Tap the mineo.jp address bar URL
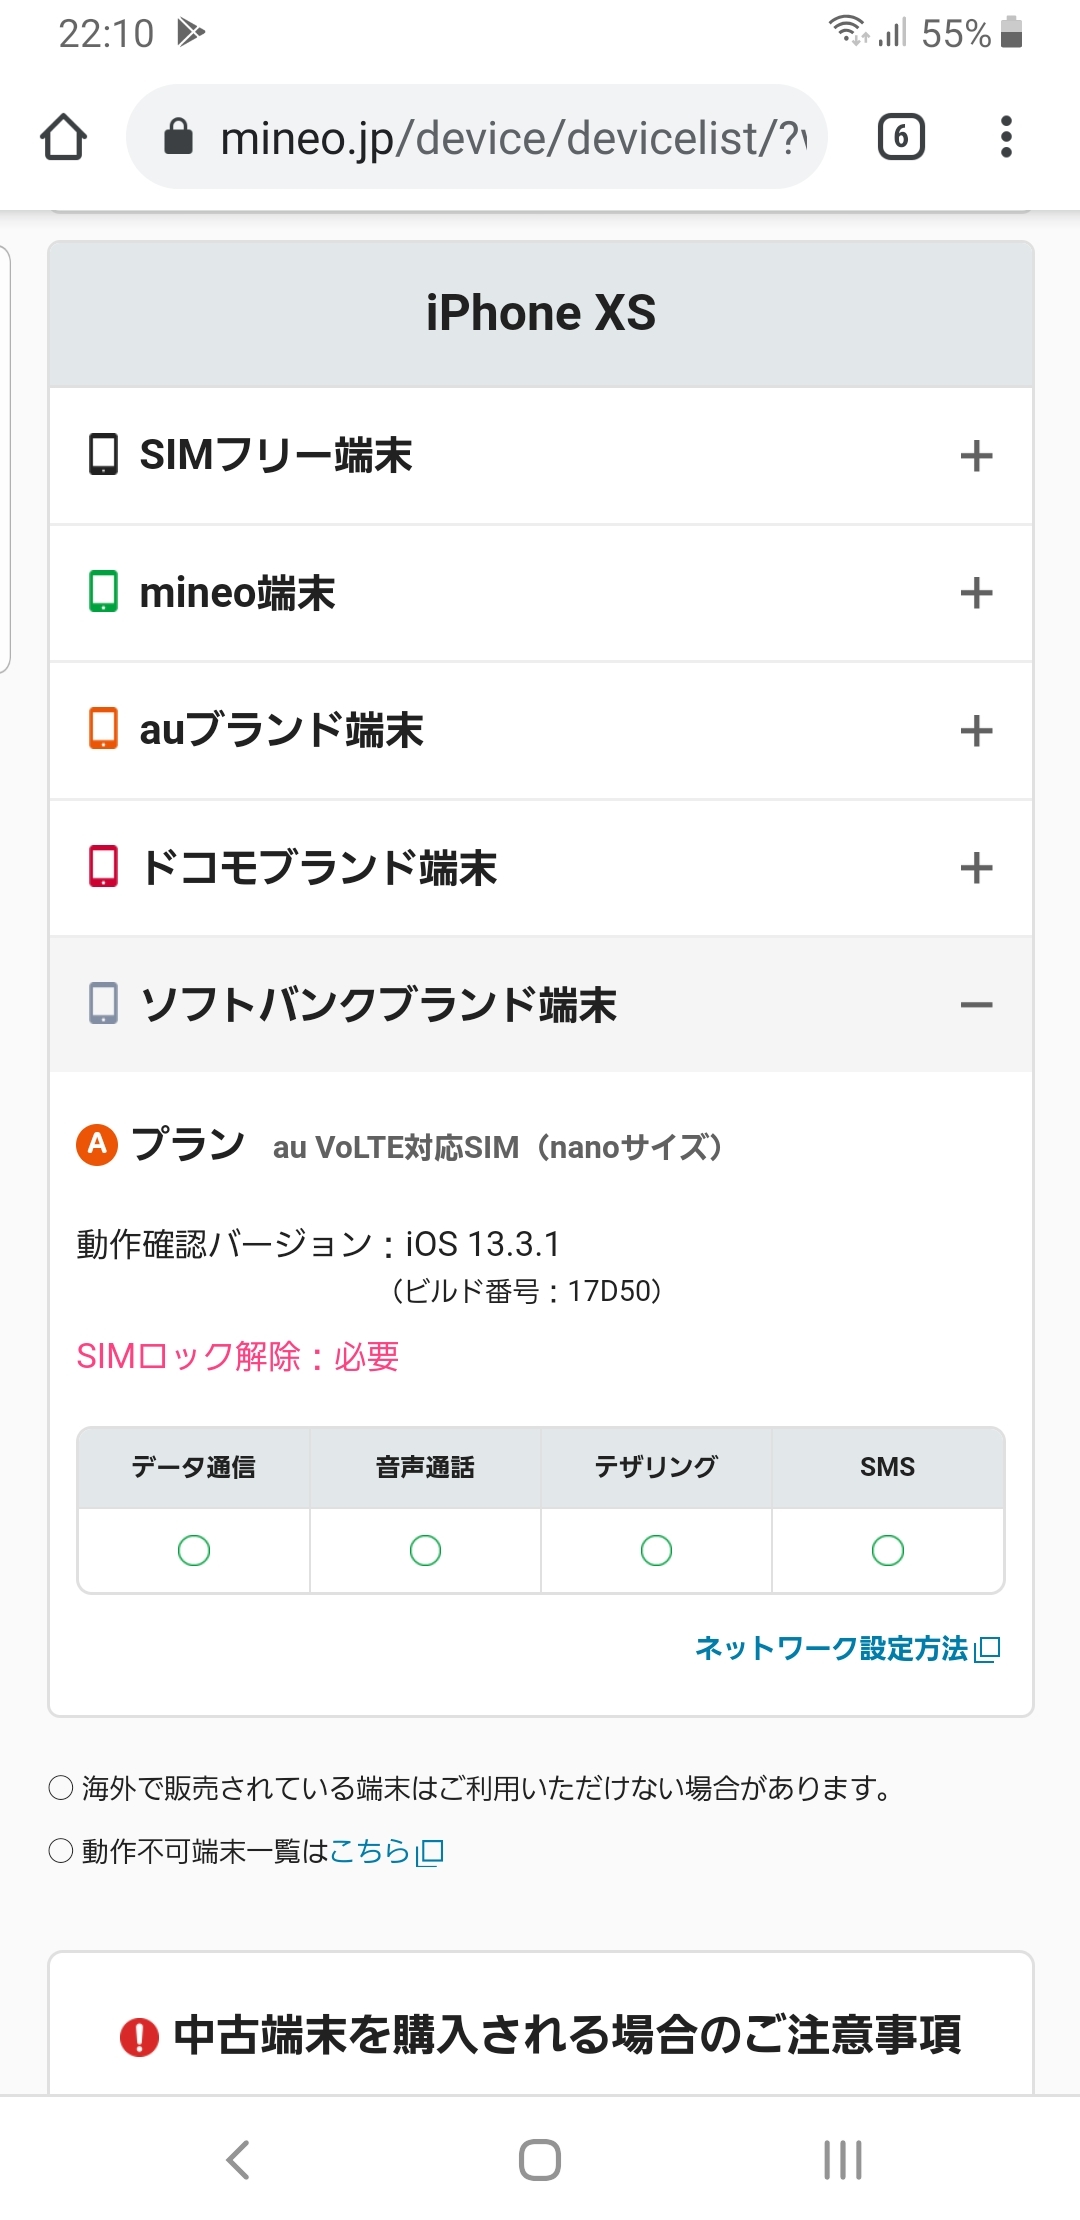The width and height of the screenshot is (1080, 2220). pyautogui.click(x=512, y=137)
